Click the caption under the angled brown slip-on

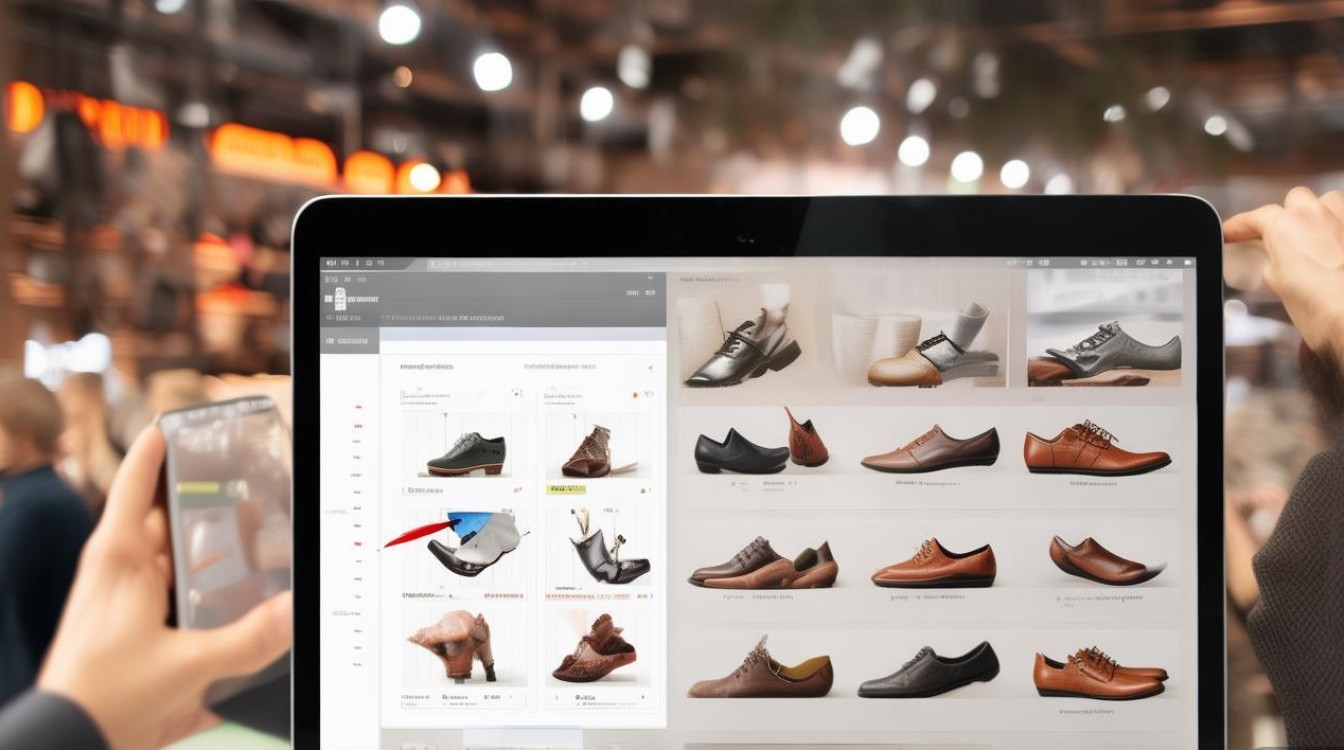tap(1100, 602)
